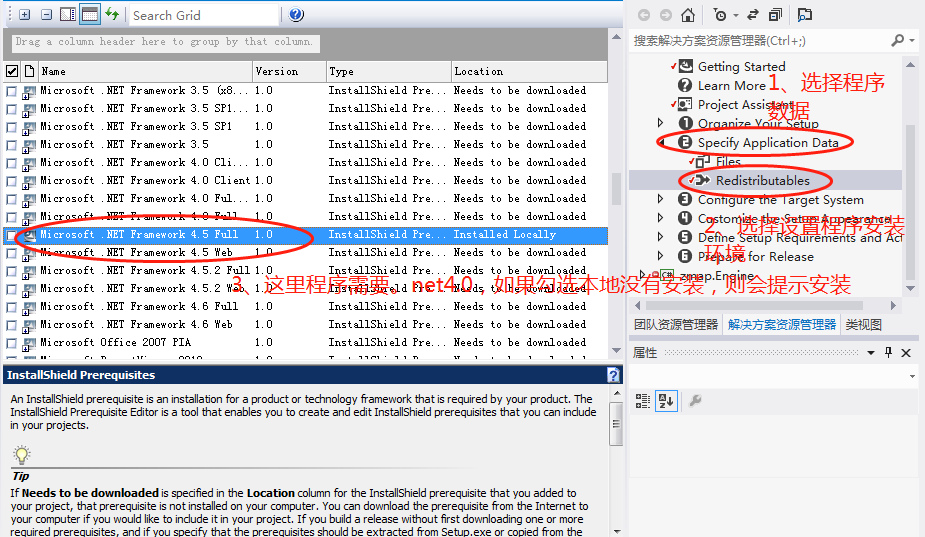Image resolution: width=925 pixels, height=537 pixels.
Task: Select the Redistributables tree item
Action: (762, 181)
